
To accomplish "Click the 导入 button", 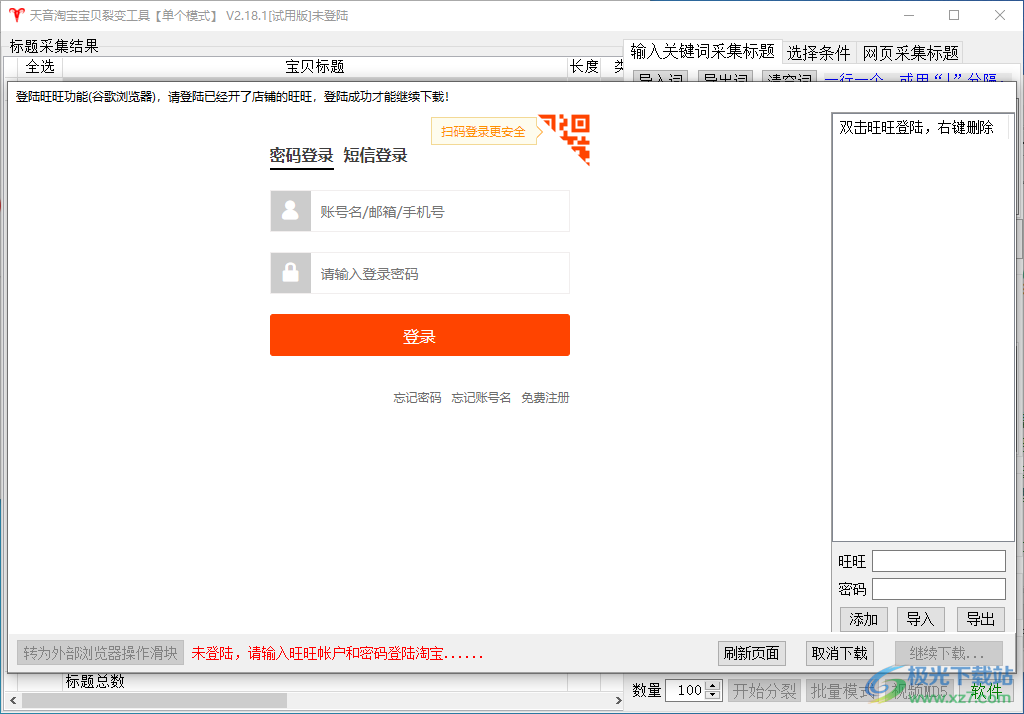I will coord(921,619).
